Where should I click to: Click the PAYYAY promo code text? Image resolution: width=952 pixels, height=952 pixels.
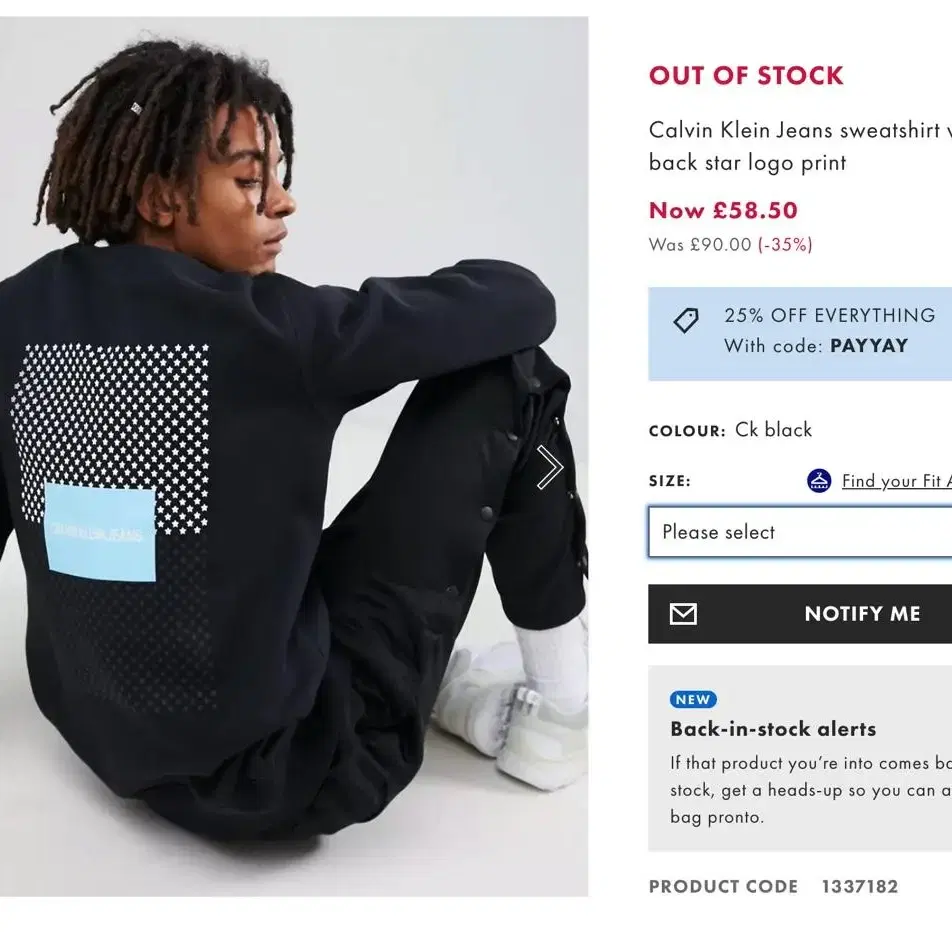click(x=869, y=345)
